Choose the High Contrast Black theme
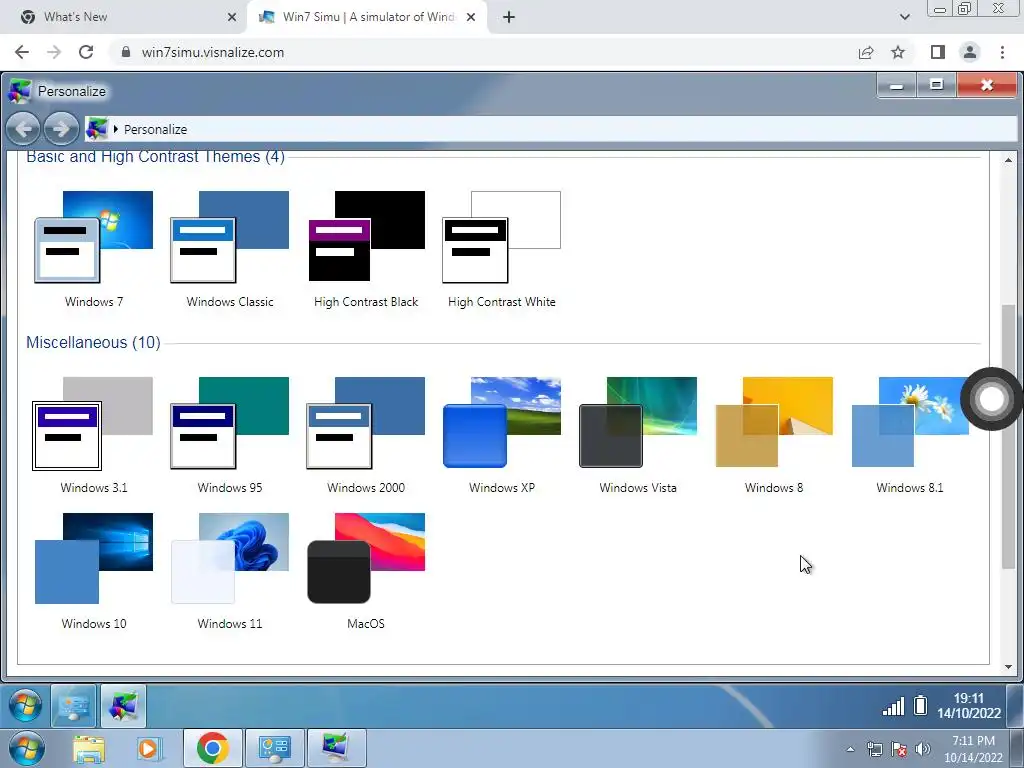This screenshot has width=1024, height=768. pos(366,250)
